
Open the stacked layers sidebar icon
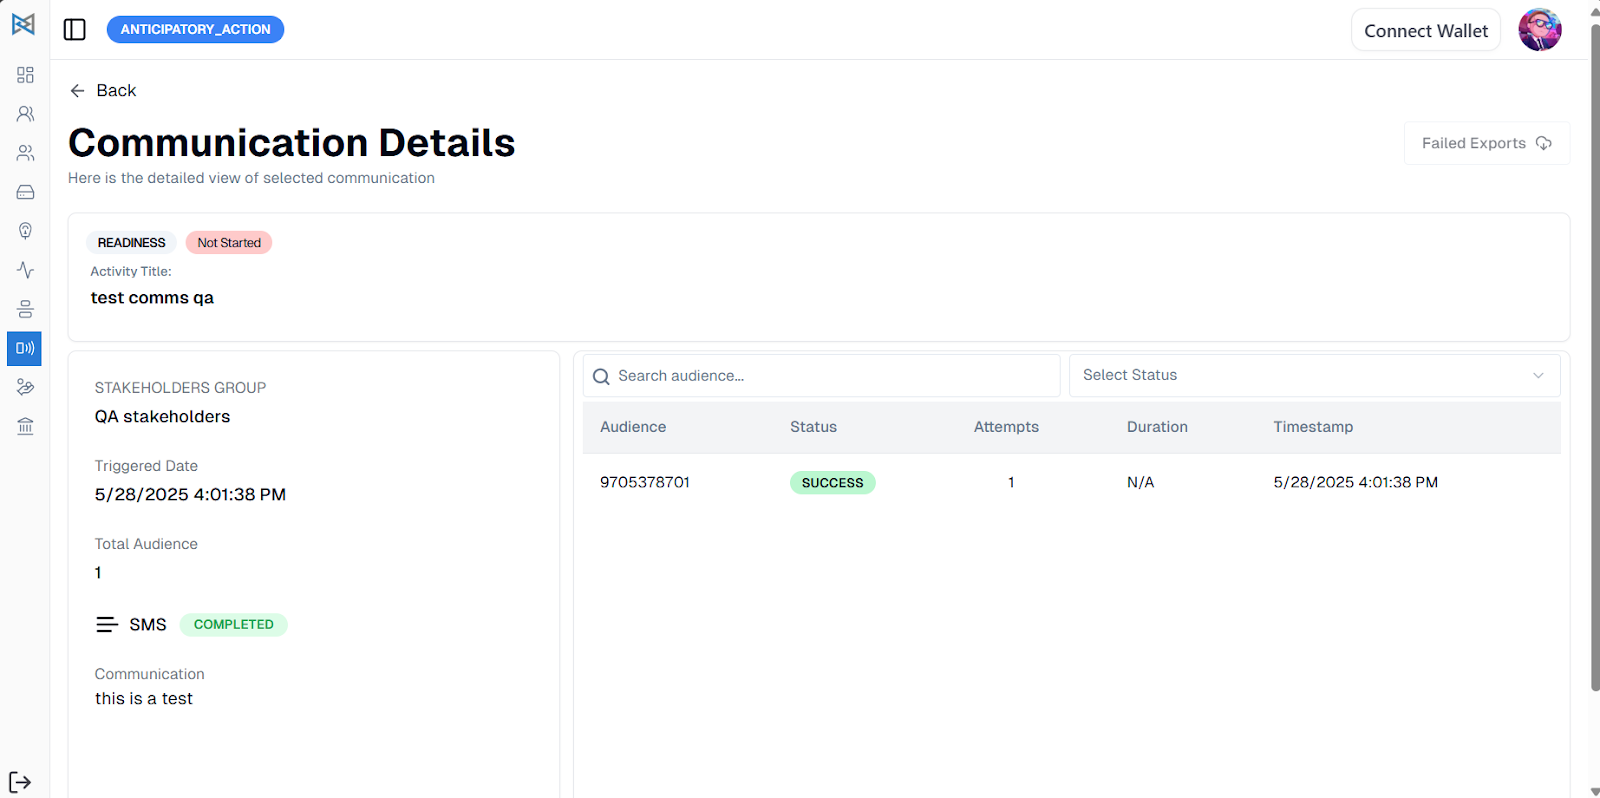tap(25, 309)
